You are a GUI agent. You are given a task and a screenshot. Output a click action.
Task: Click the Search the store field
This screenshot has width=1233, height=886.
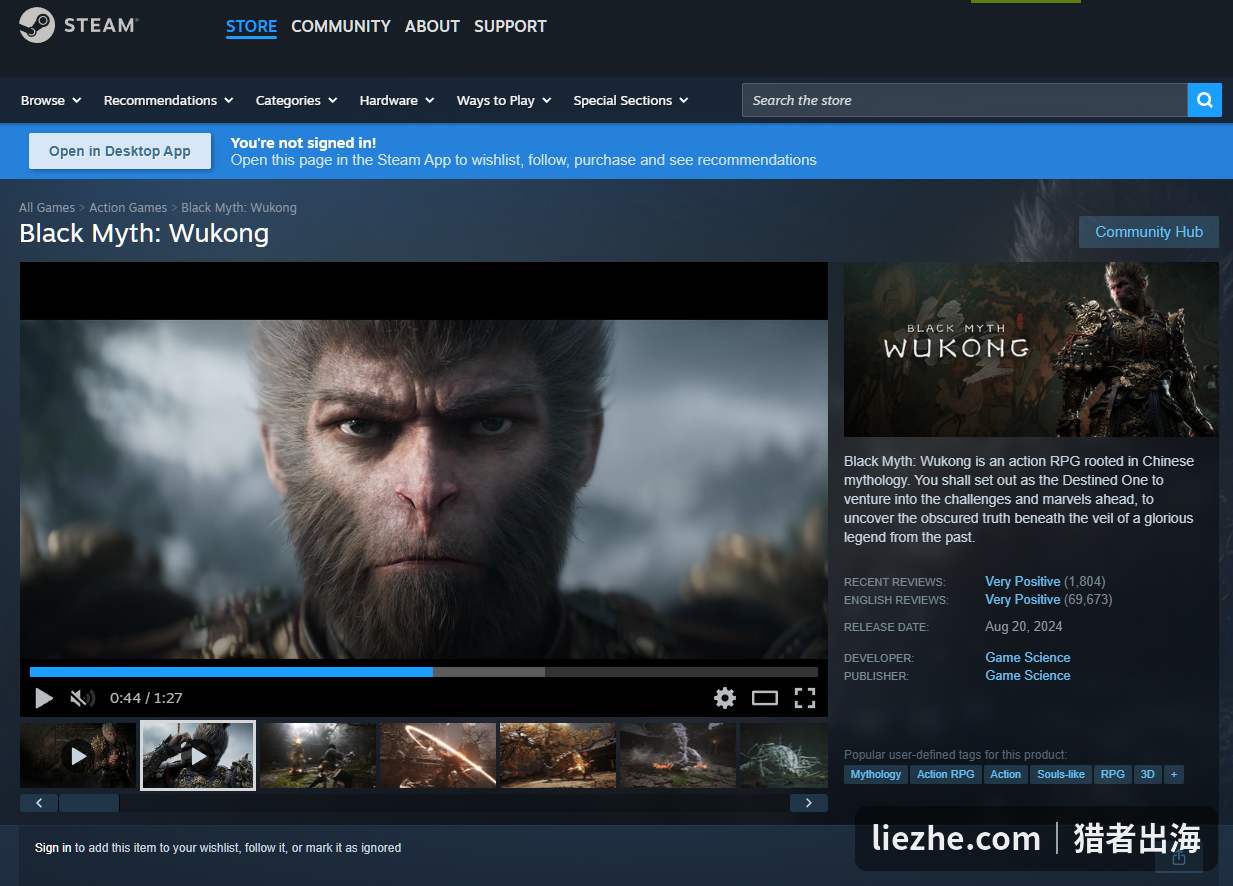[x=964, y=100]
